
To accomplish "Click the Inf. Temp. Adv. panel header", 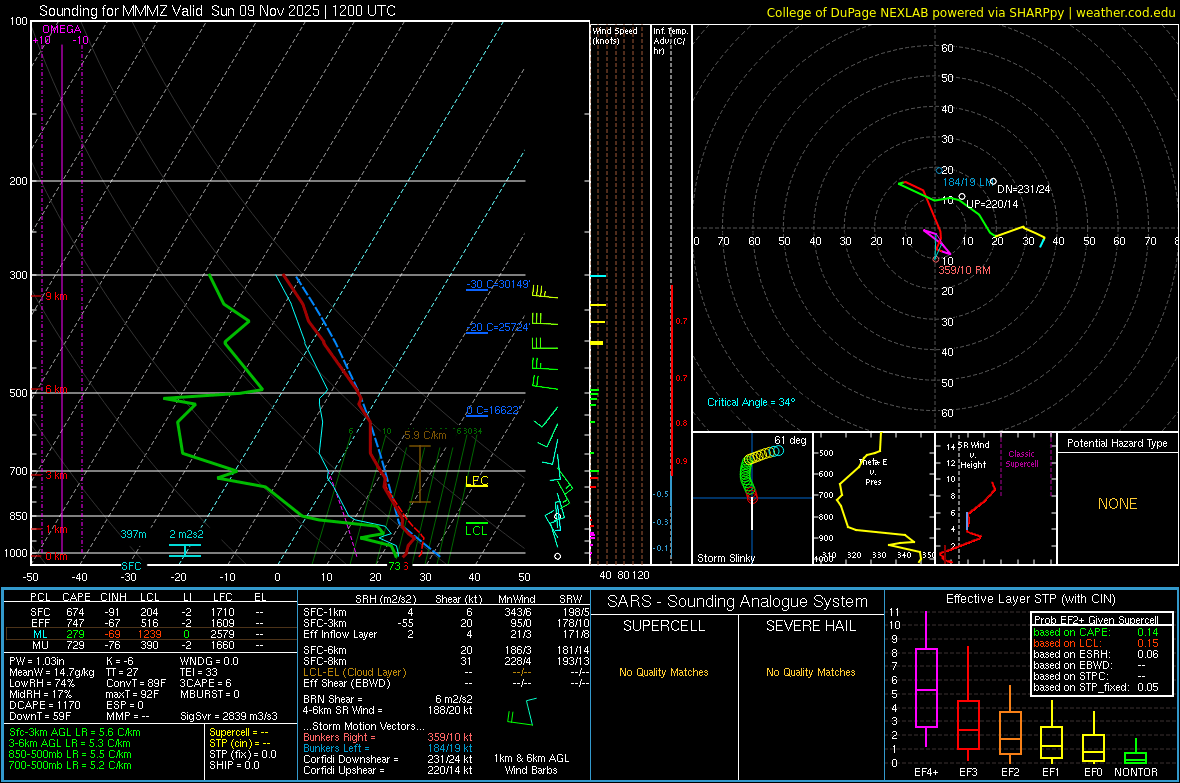I will [x=670, y=41].
